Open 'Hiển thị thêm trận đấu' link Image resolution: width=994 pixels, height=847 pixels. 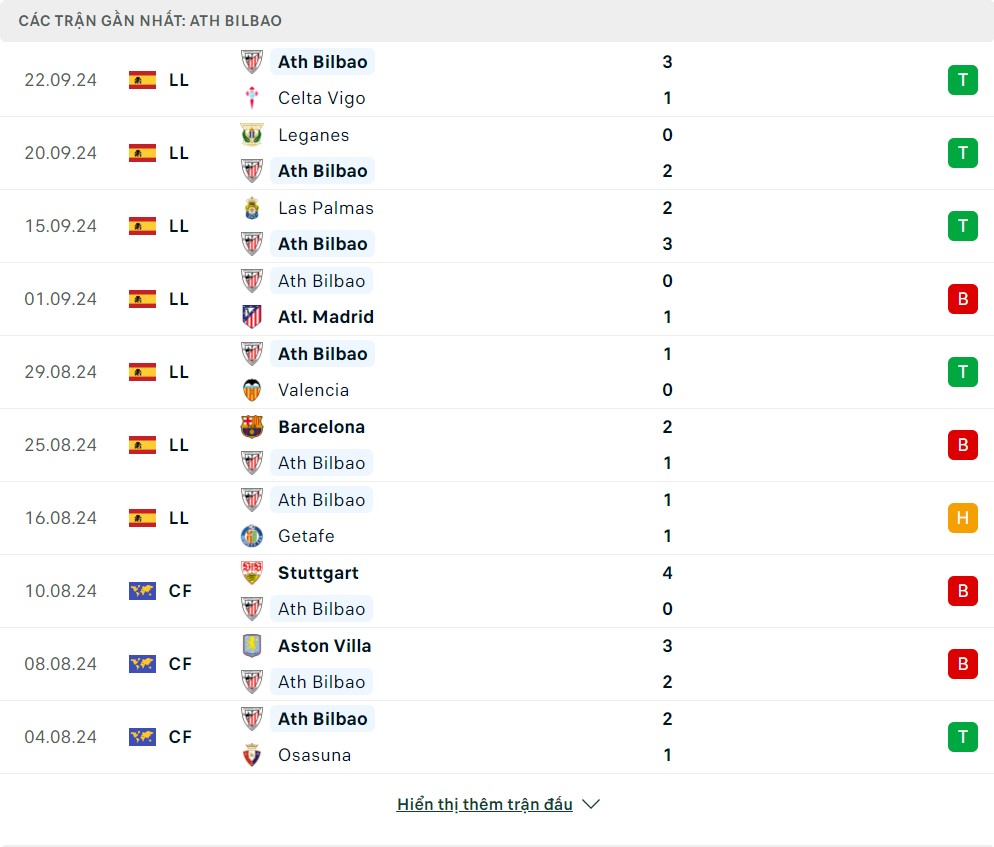pos(484,804)
